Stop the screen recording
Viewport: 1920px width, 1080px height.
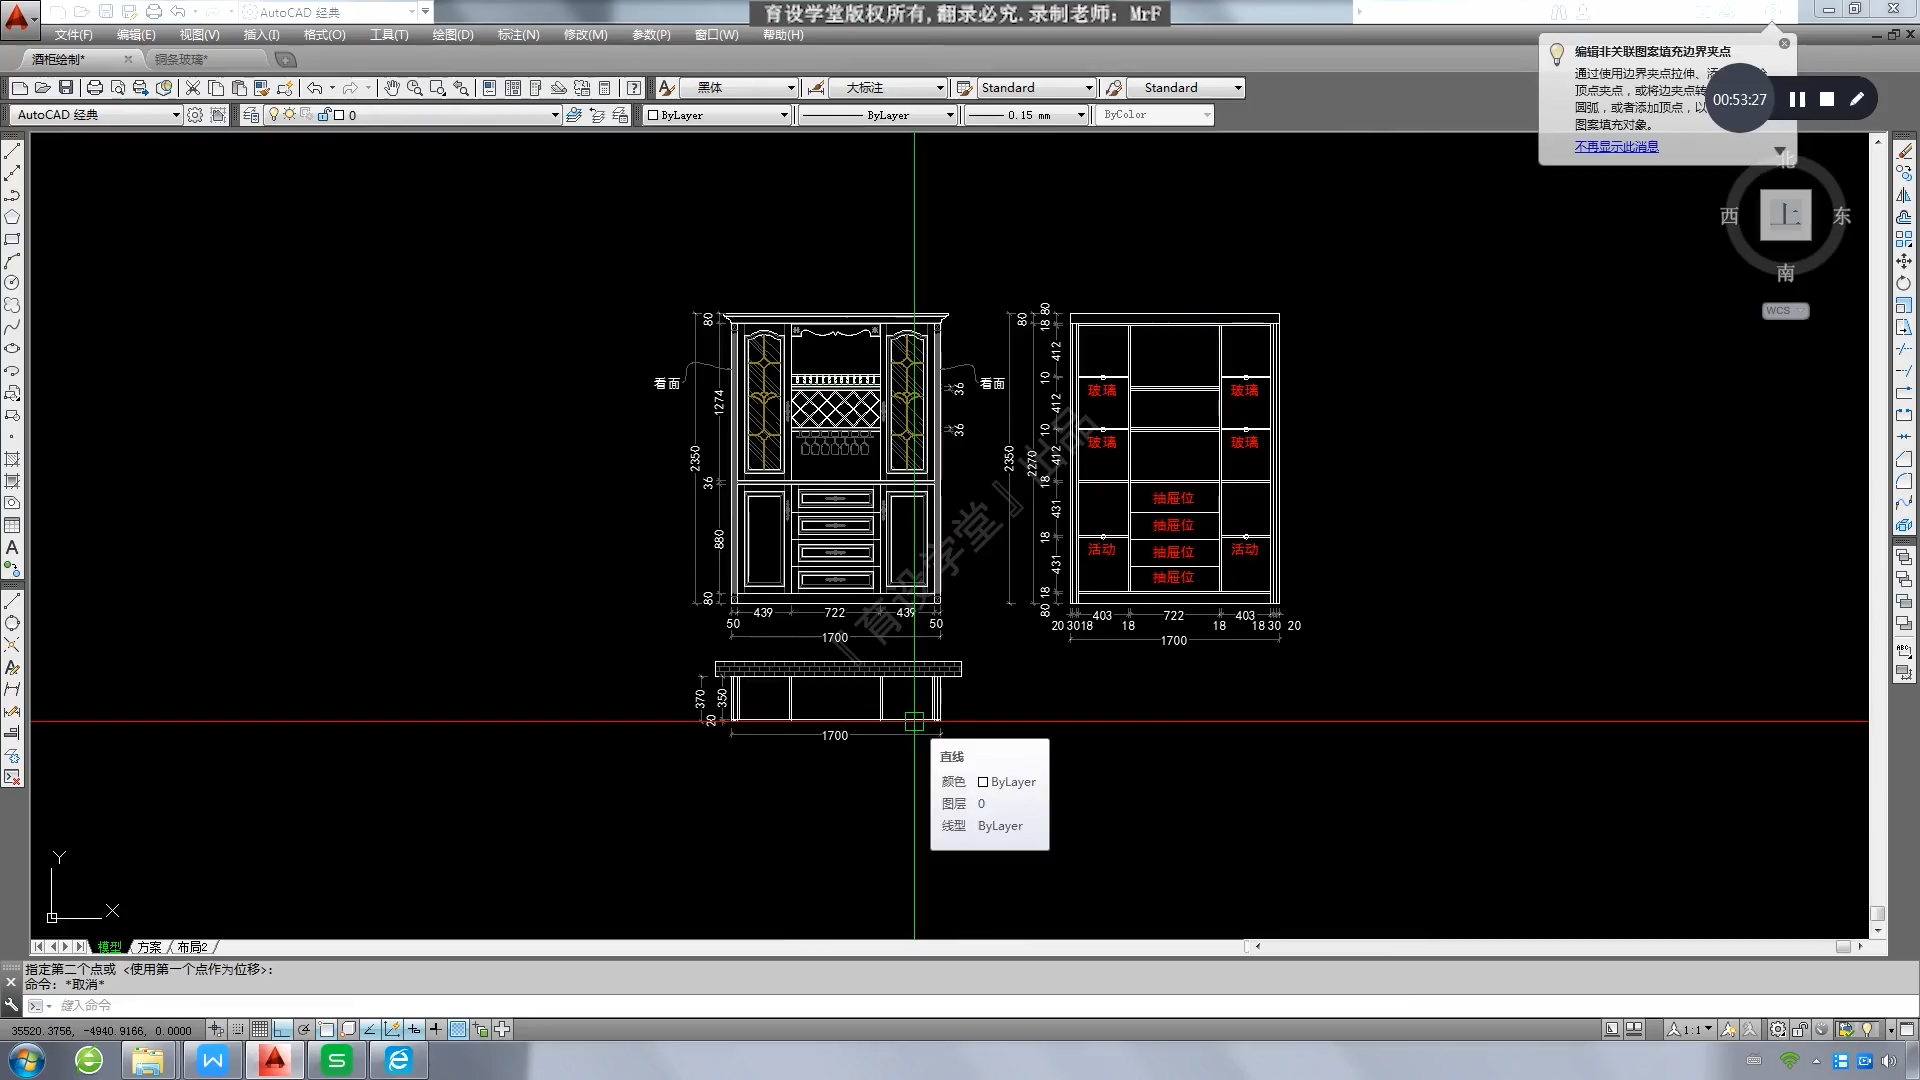point(1827,99)
